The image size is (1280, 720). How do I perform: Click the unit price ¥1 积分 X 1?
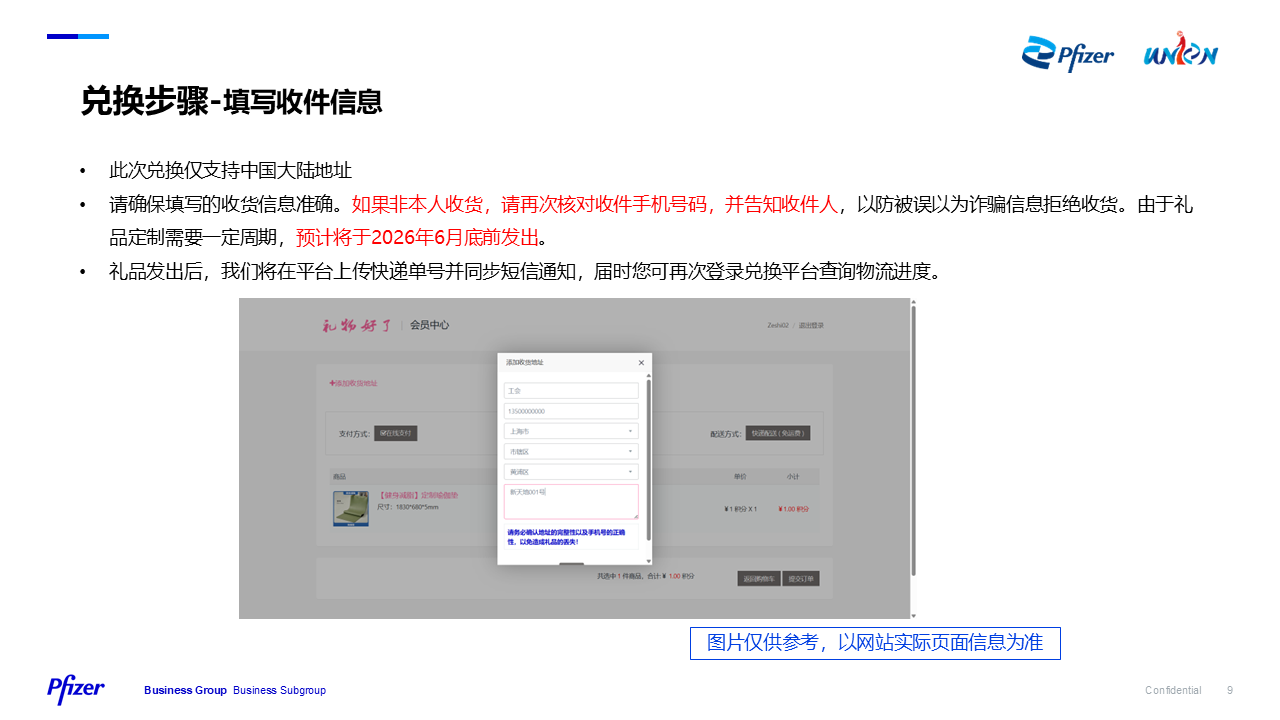coord(740,509)
